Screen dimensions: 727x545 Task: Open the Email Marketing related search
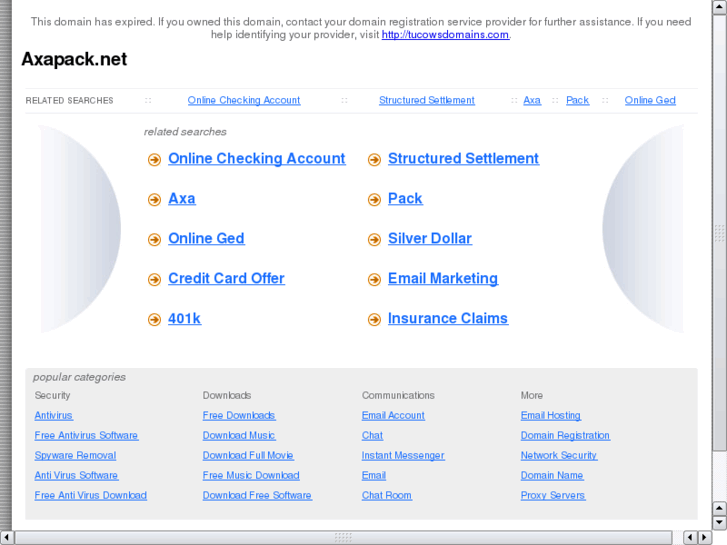click(x=442, y=278)
